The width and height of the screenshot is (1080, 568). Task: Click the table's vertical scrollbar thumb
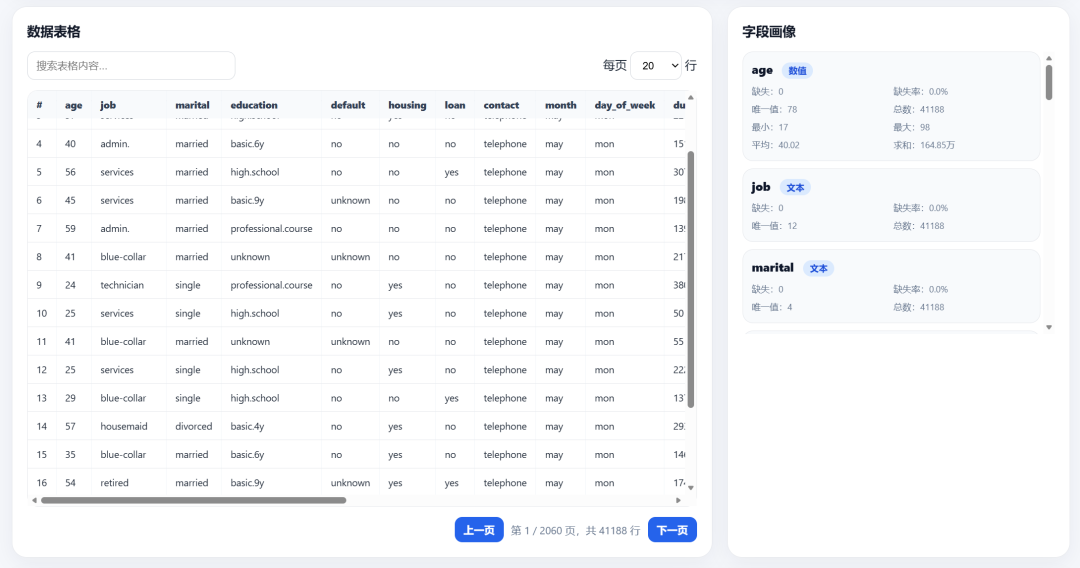(x=691, y=280)
